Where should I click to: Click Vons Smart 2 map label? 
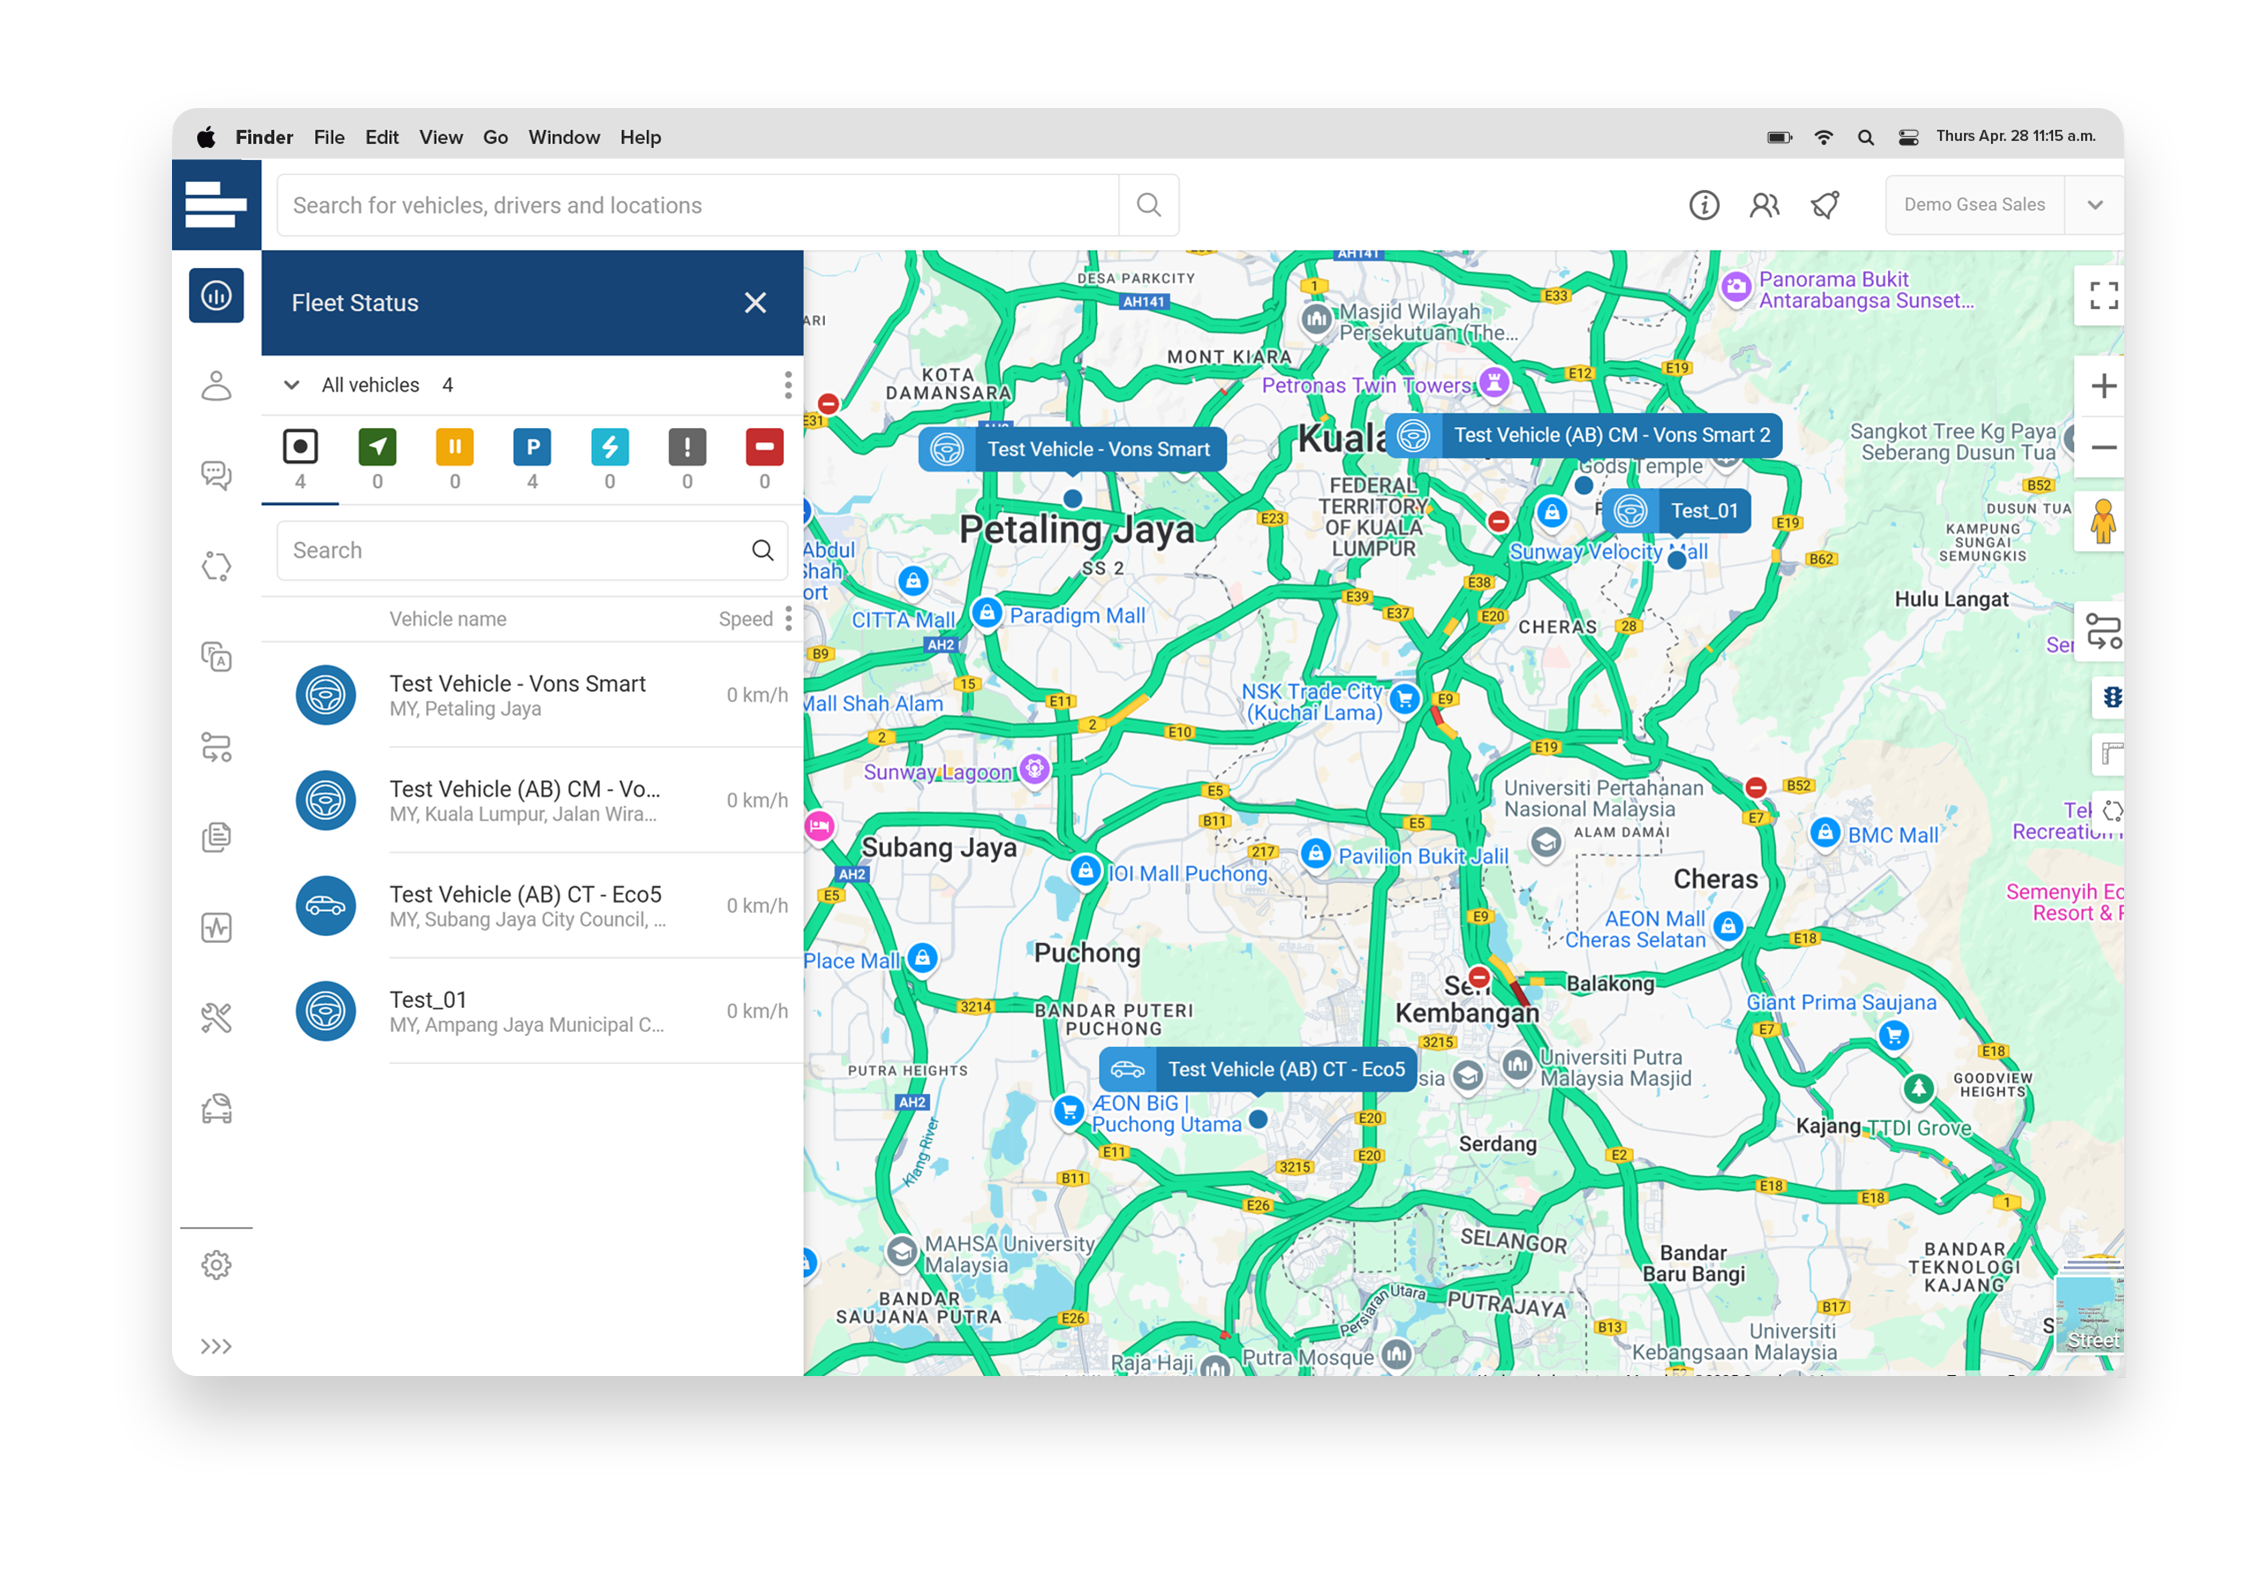click(1583, 436)
